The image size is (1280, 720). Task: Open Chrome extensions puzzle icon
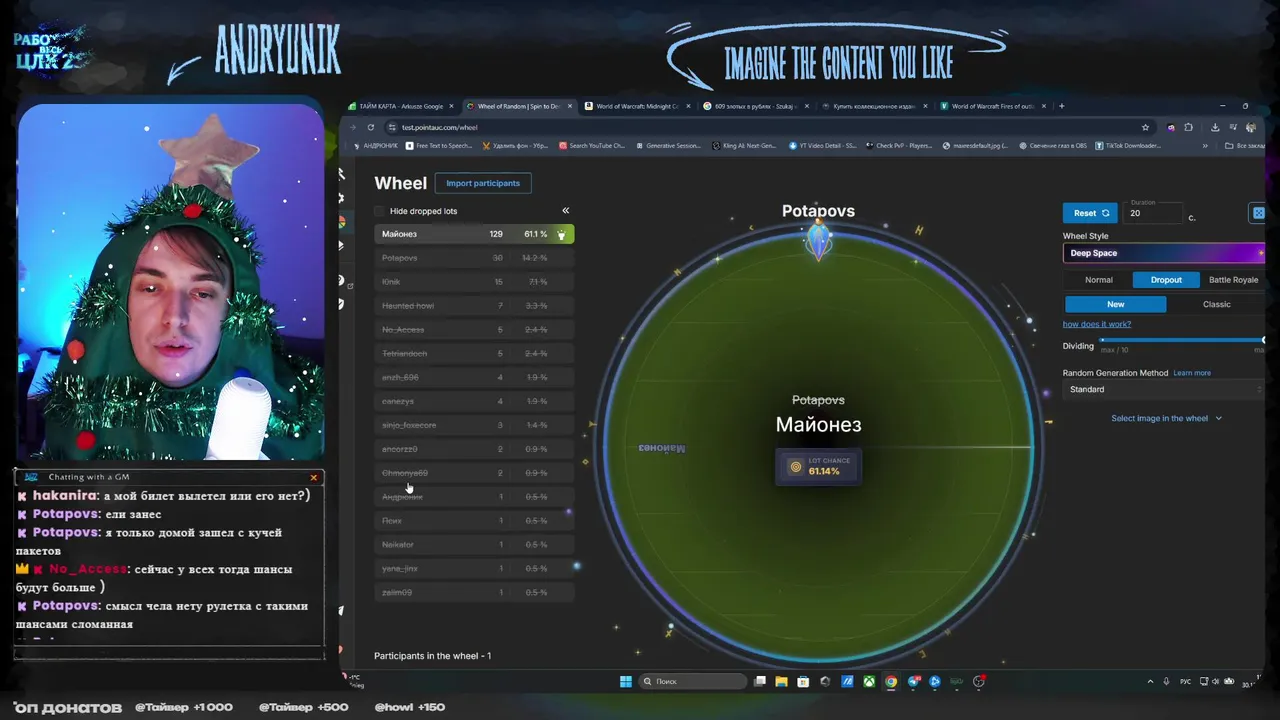pos(1188,127)
